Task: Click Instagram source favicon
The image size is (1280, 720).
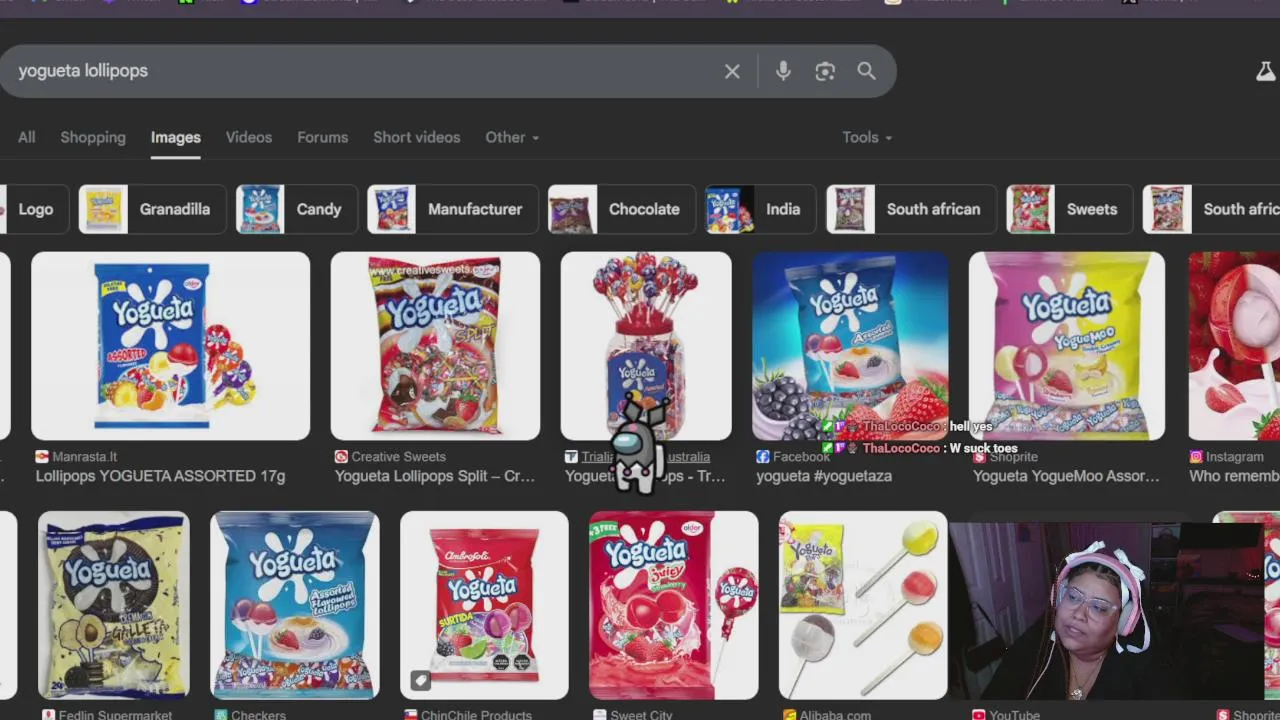Action: [1196, 456]
